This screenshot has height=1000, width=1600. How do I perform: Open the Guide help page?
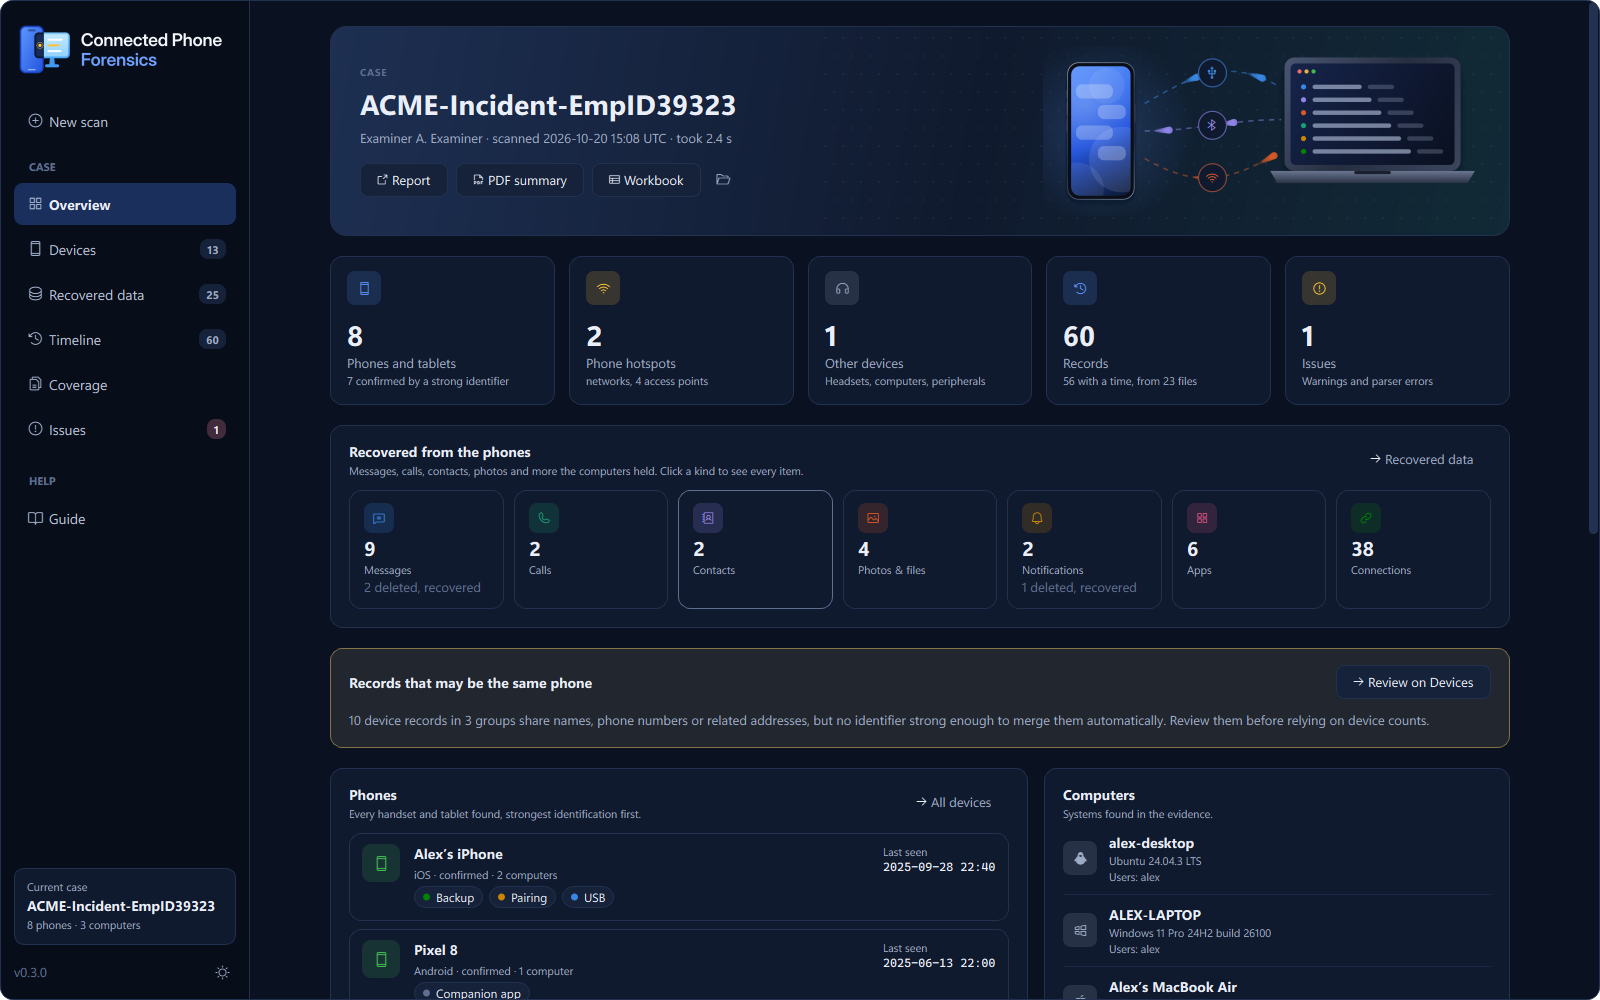point(125,519)
